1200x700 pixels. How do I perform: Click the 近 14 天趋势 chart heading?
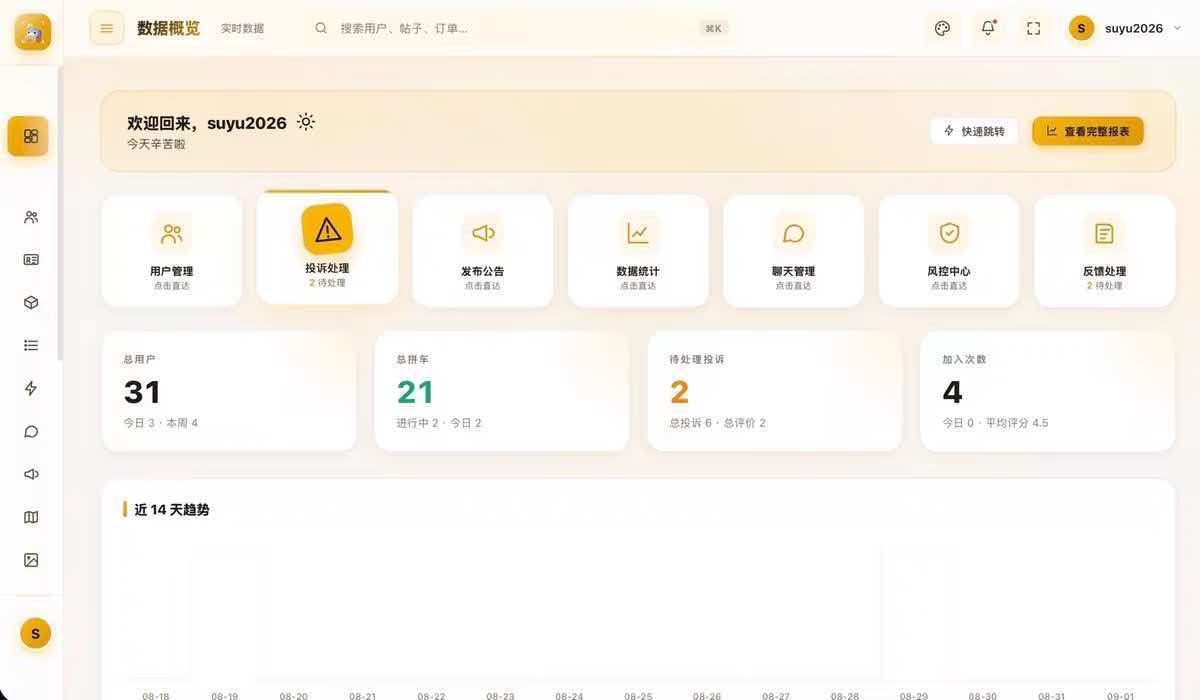click(172, 510)
